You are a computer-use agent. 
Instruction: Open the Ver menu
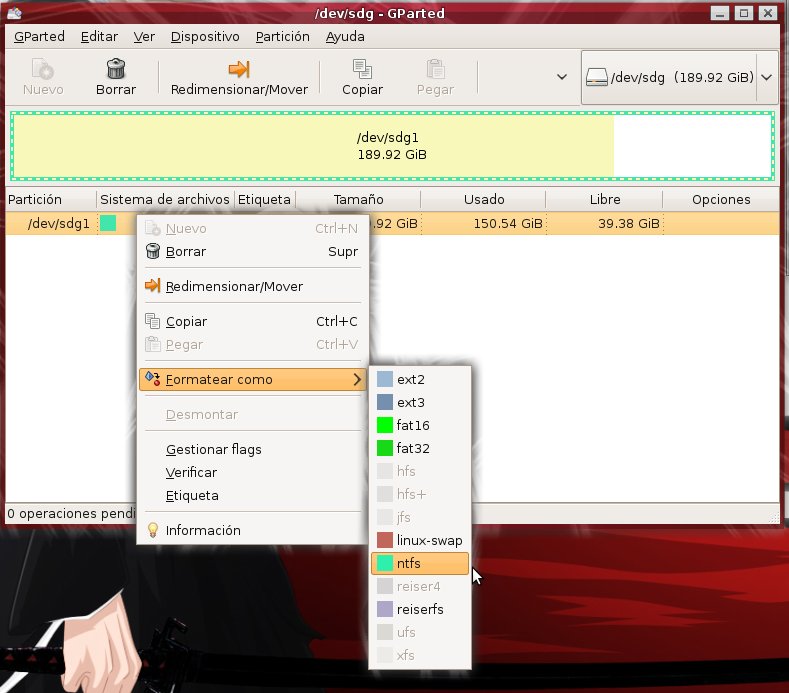click(x=144, y=37)
